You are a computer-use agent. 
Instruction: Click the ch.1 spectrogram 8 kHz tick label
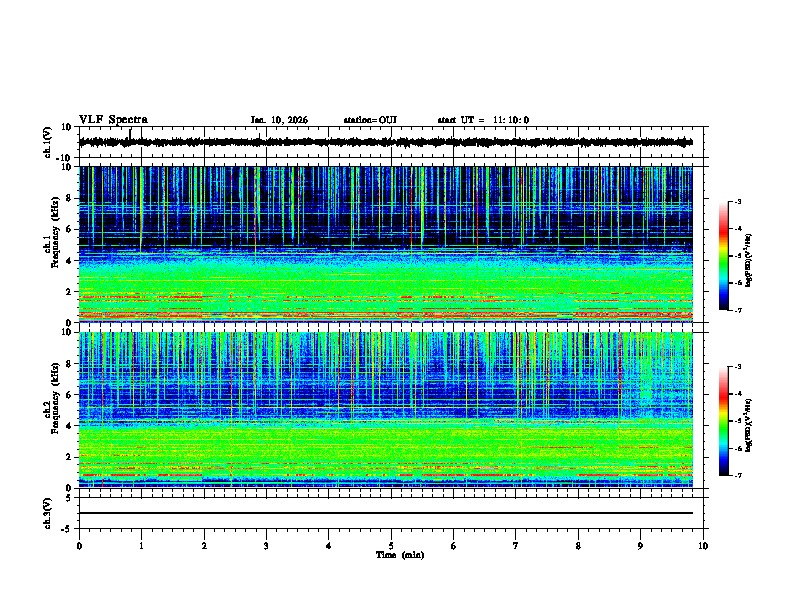point(70,198)
